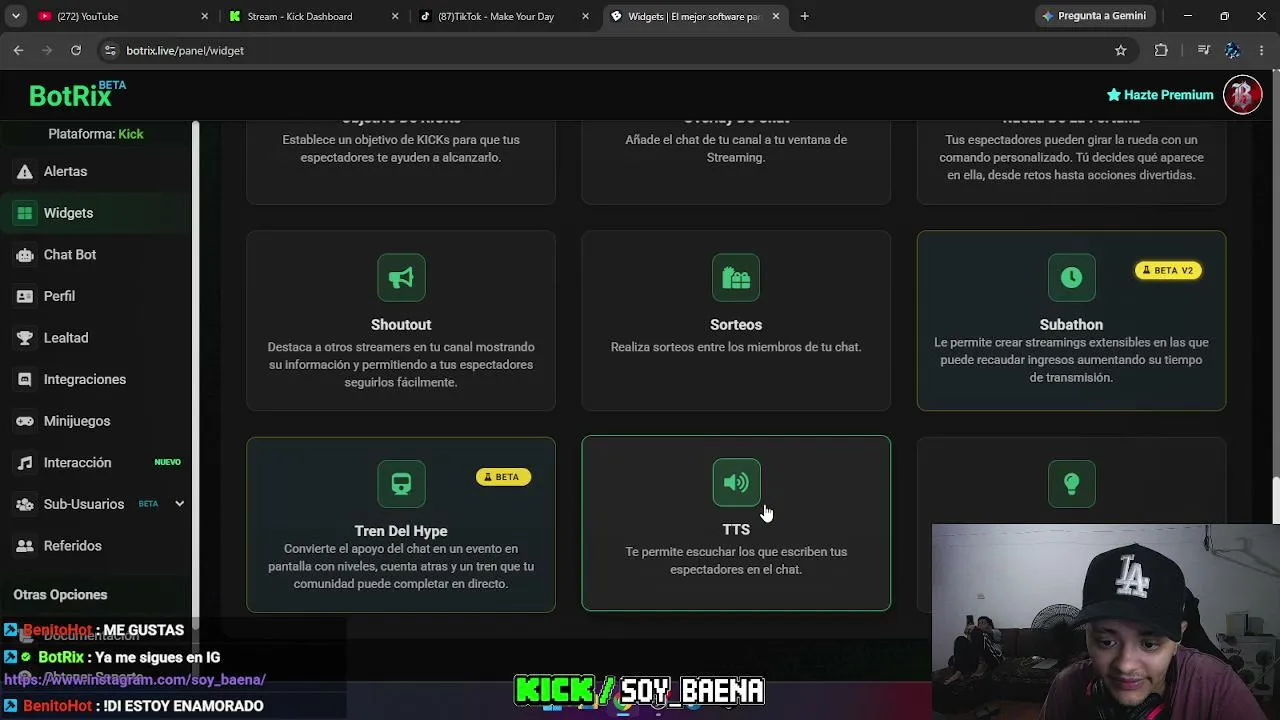Viewport: 1280px width, 720px height.
Task: Open the Chrome three-dot menu
Action: (1262, 50)
